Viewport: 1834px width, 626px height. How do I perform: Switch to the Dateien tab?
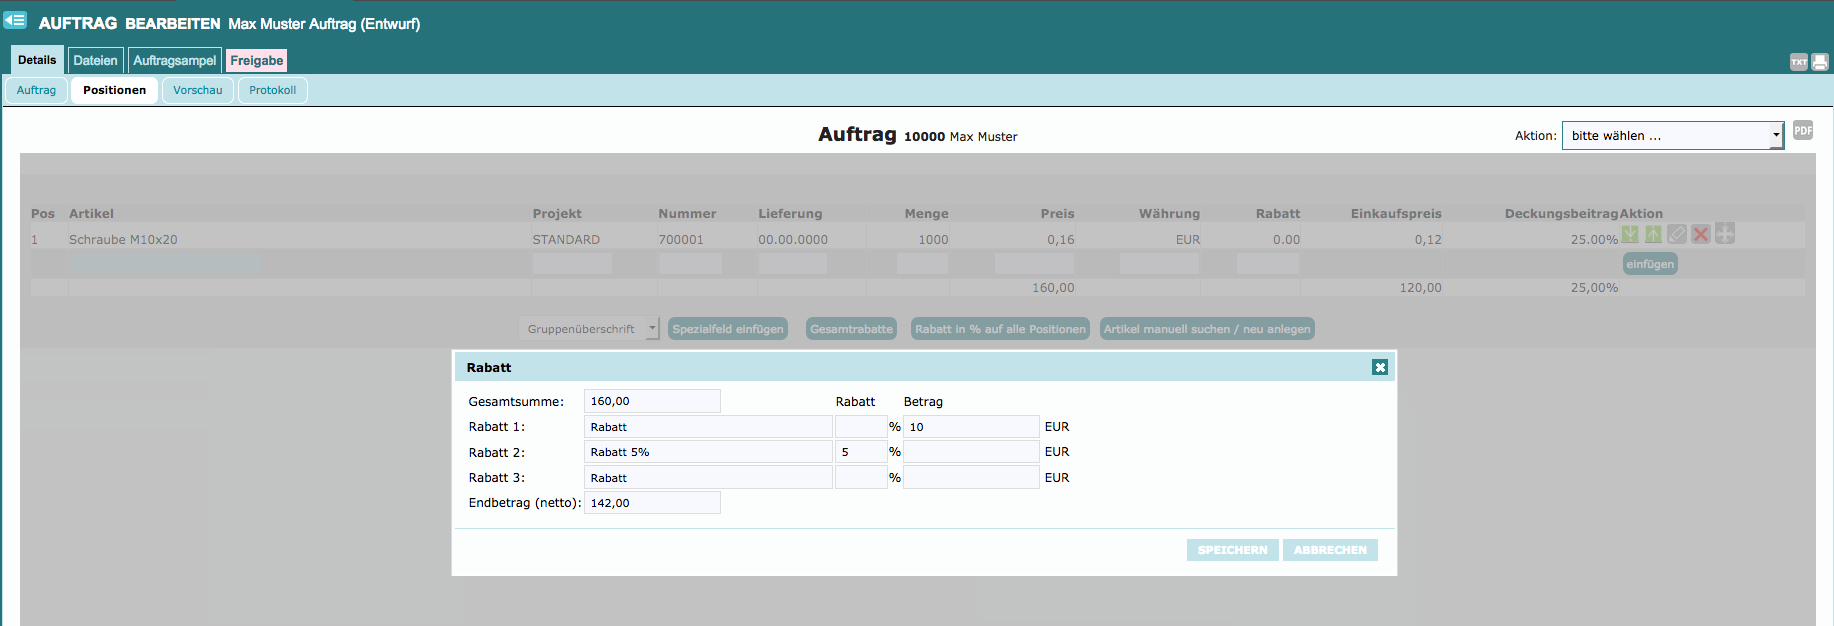click(x=95, y=61)
